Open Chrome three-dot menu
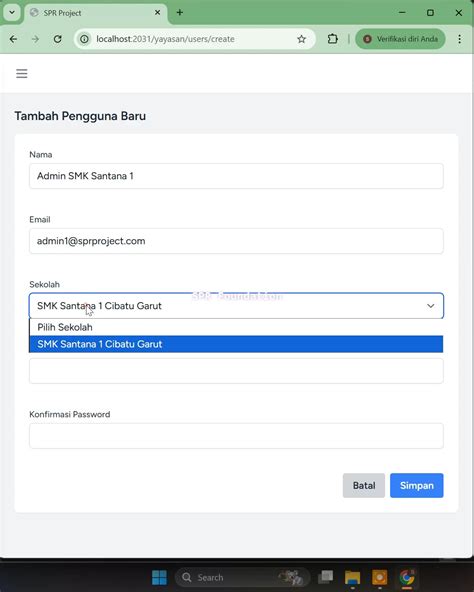Viewport: 474px width, 592px height. tap(459, 39)
